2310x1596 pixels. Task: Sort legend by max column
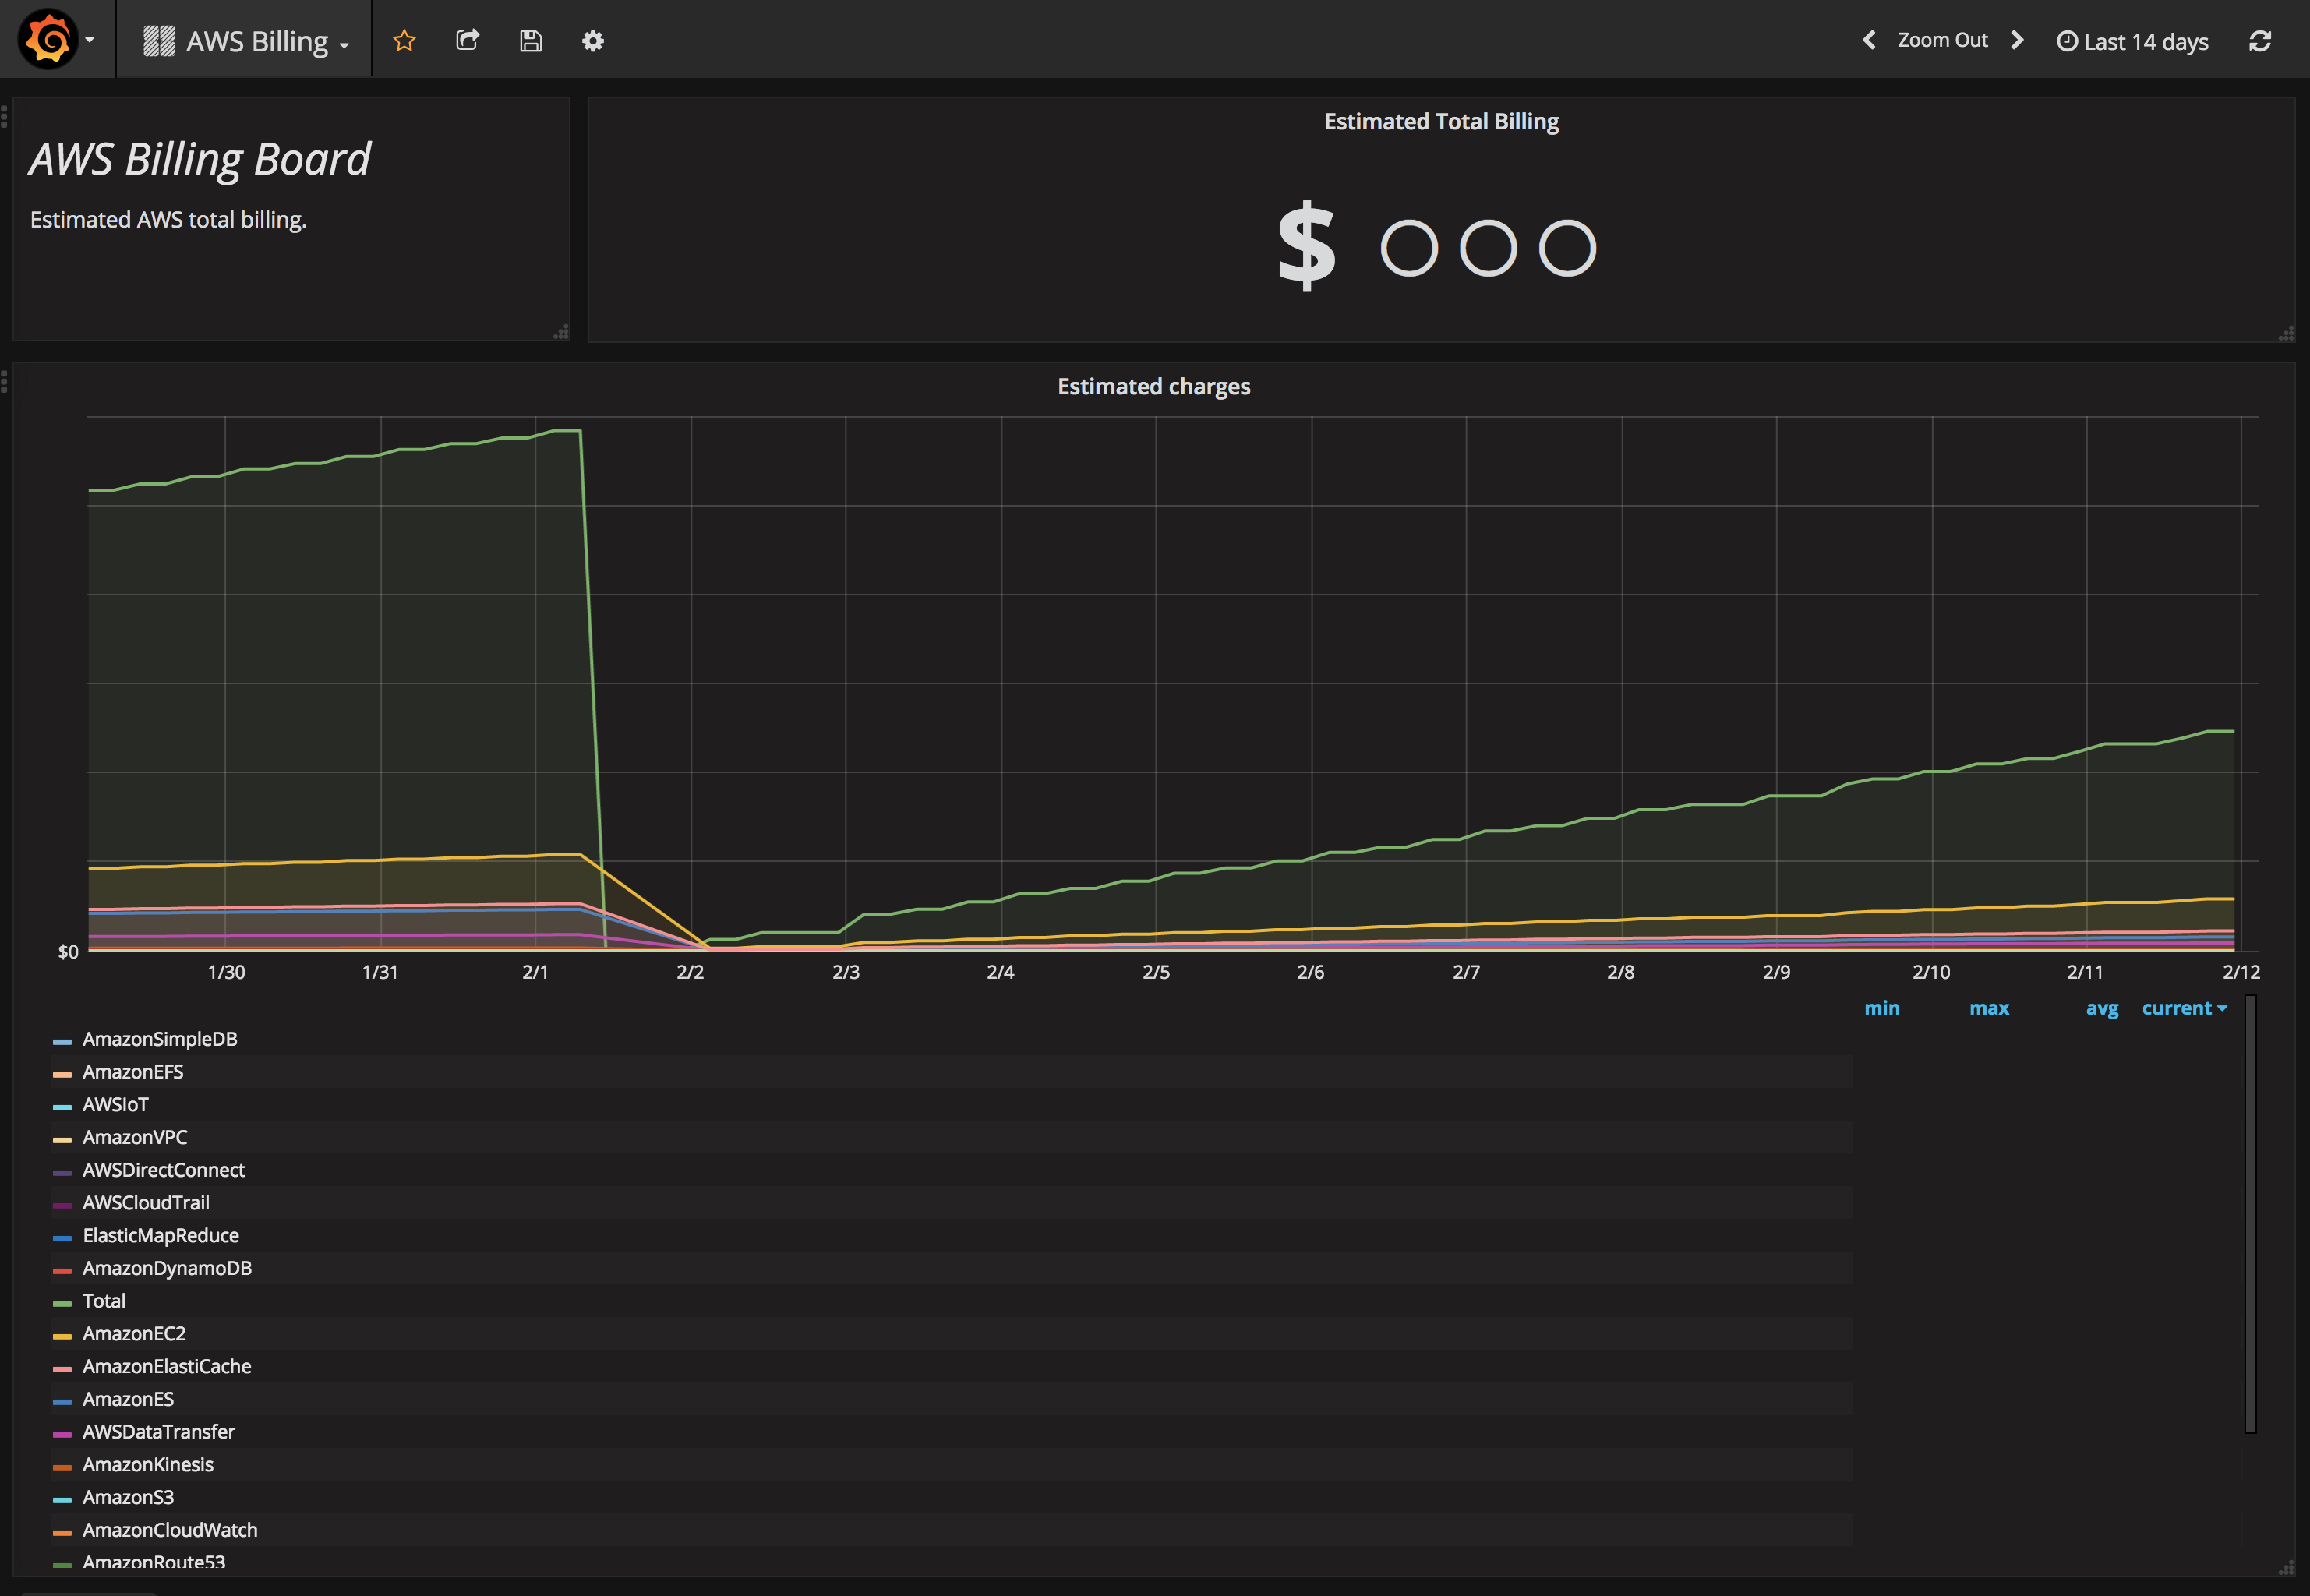pos(1989,1008)
